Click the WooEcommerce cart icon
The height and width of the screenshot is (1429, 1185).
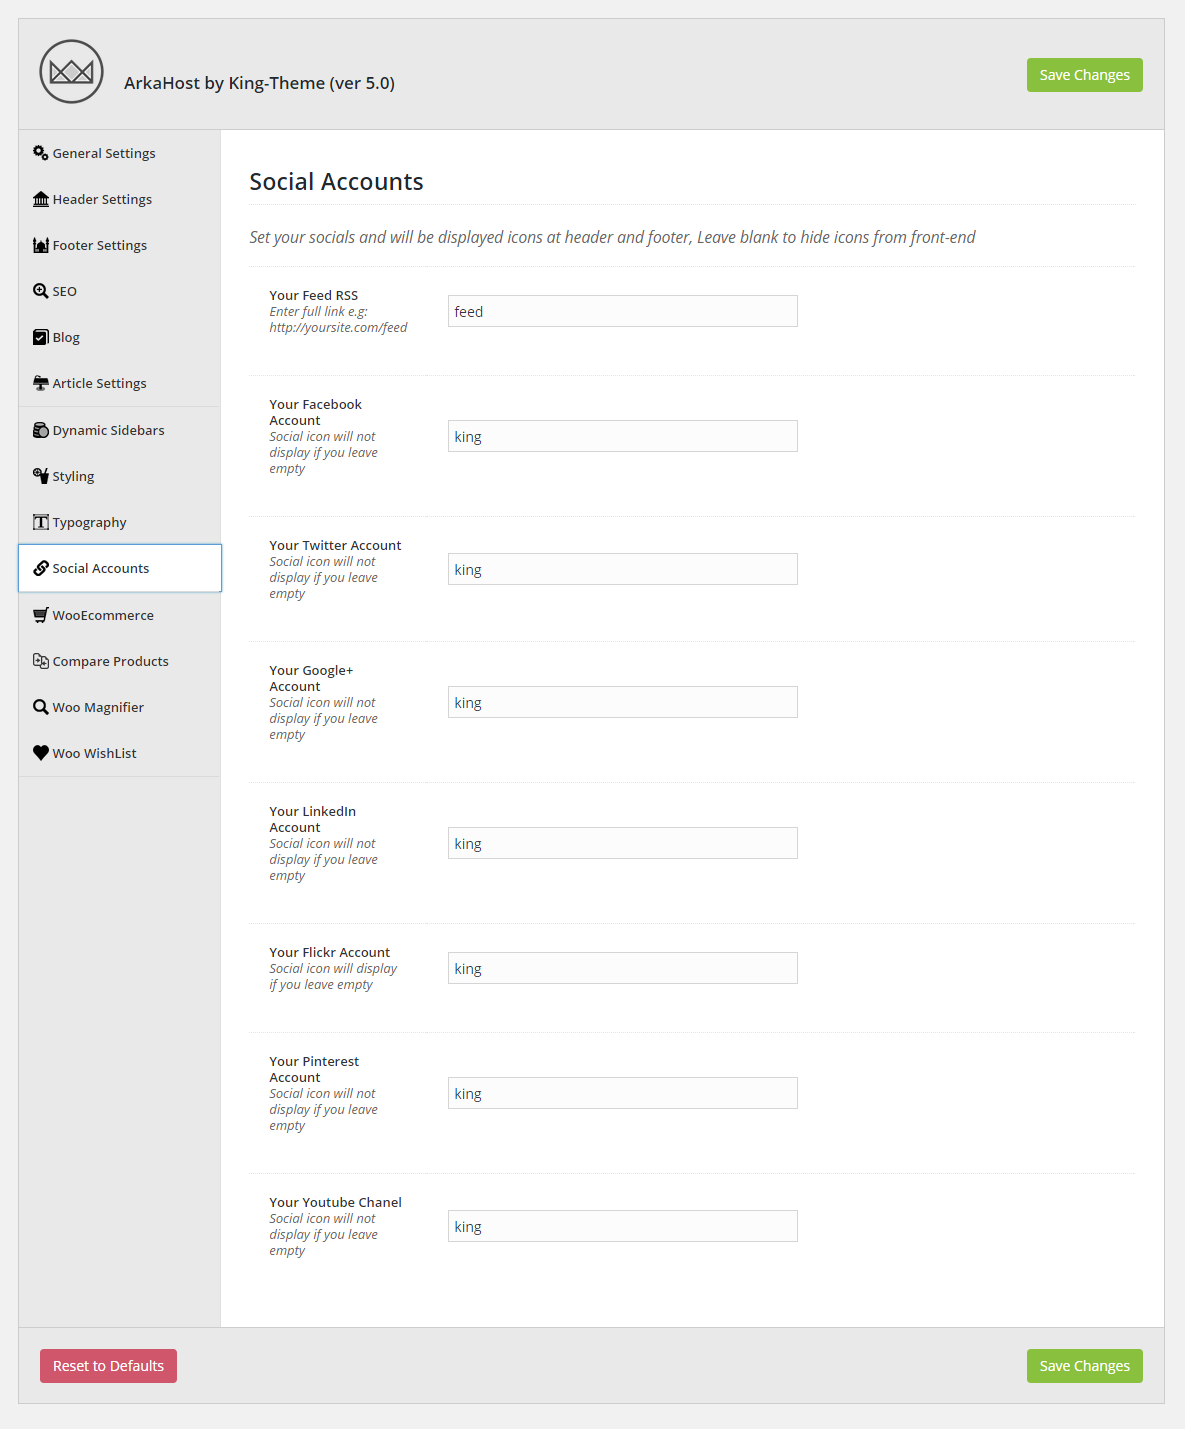[41, 615]
